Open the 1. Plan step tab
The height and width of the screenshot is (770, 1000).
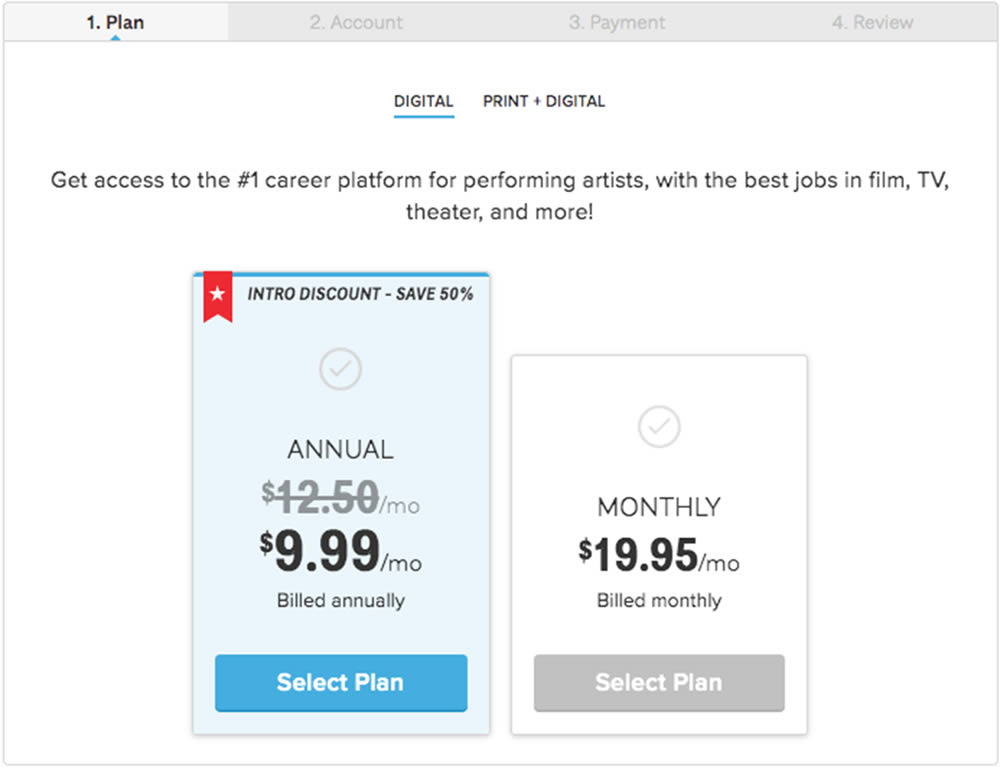tap(115, 22)
